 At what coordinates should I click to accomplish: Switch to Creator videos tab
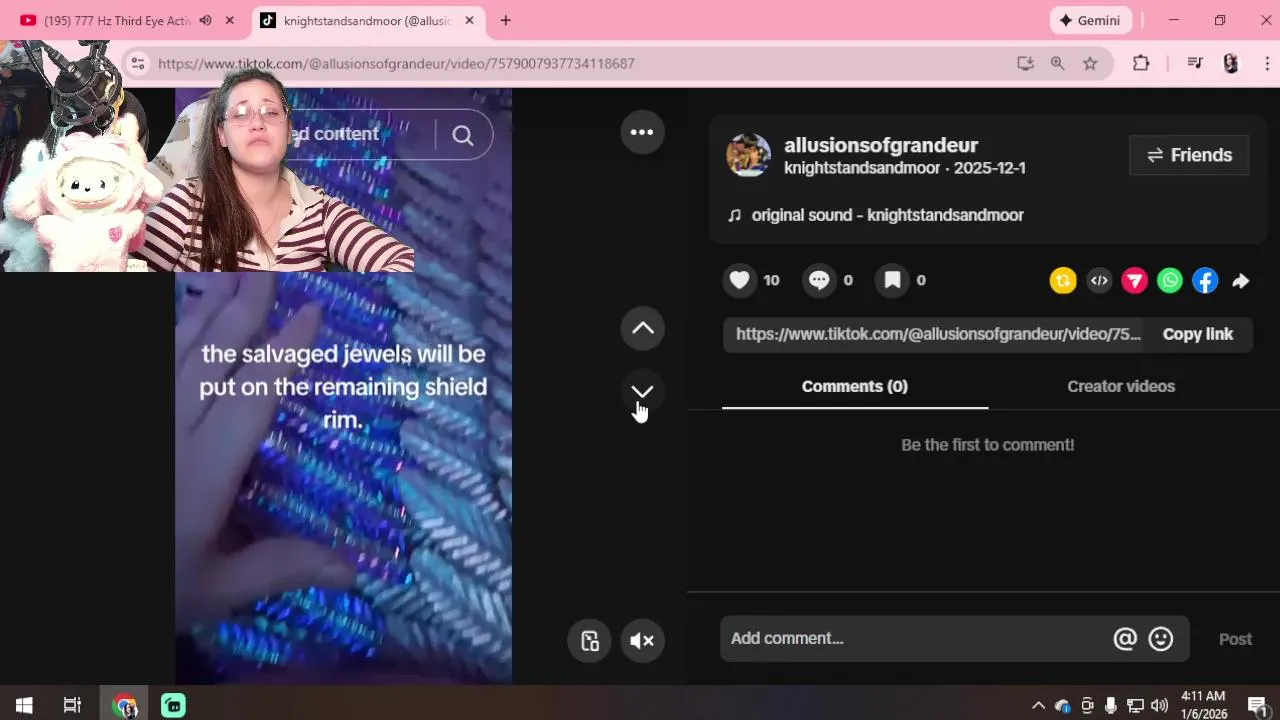(1121, 386)
